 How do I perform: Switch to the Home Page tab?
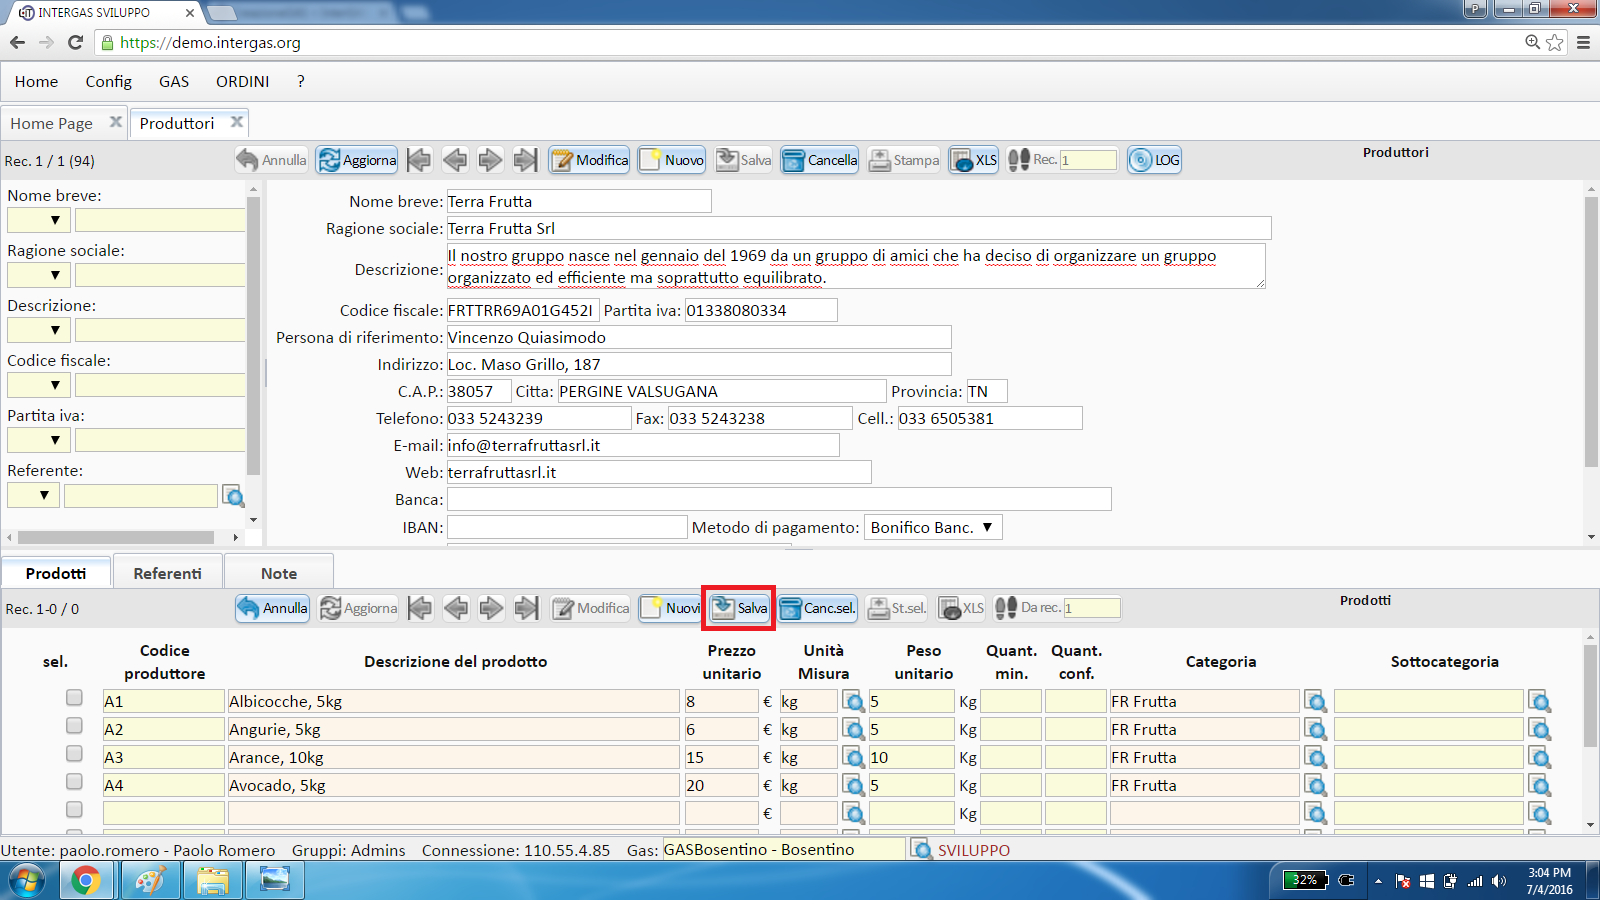(x=52, y=123)
